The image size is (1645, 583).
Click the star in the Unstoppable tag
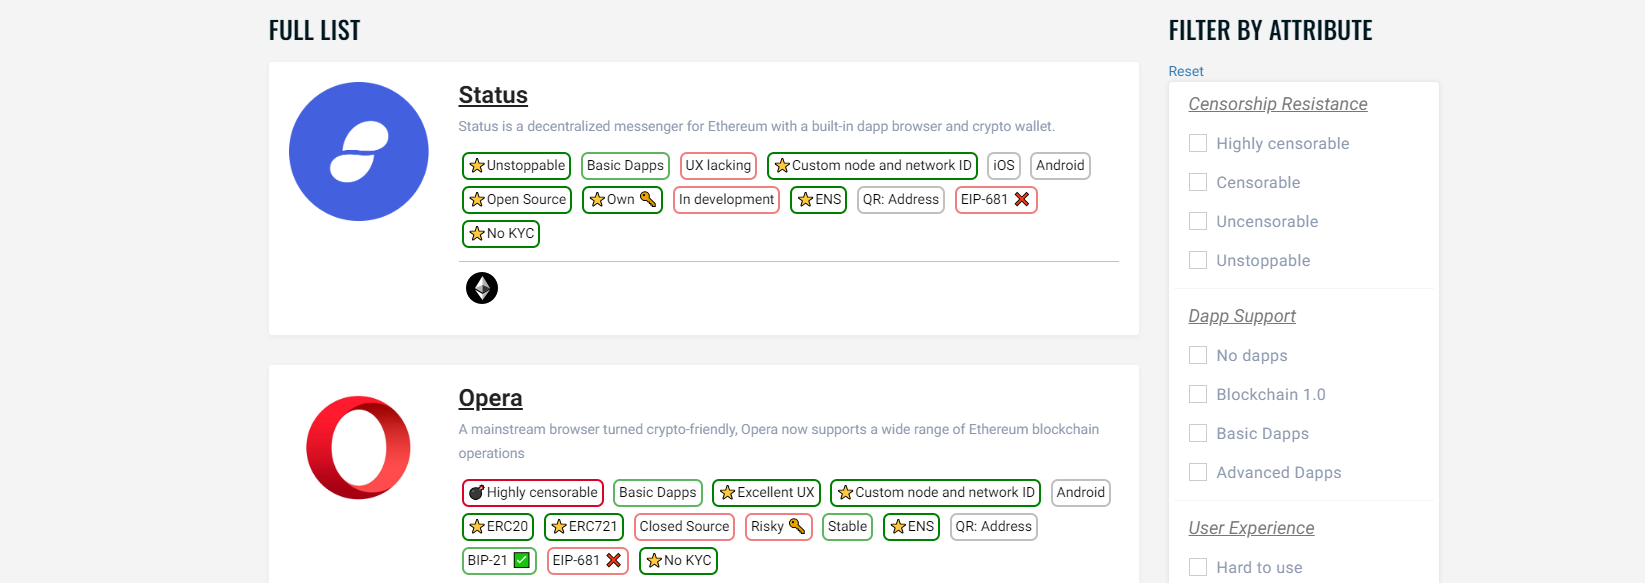[x=477, y=165]
